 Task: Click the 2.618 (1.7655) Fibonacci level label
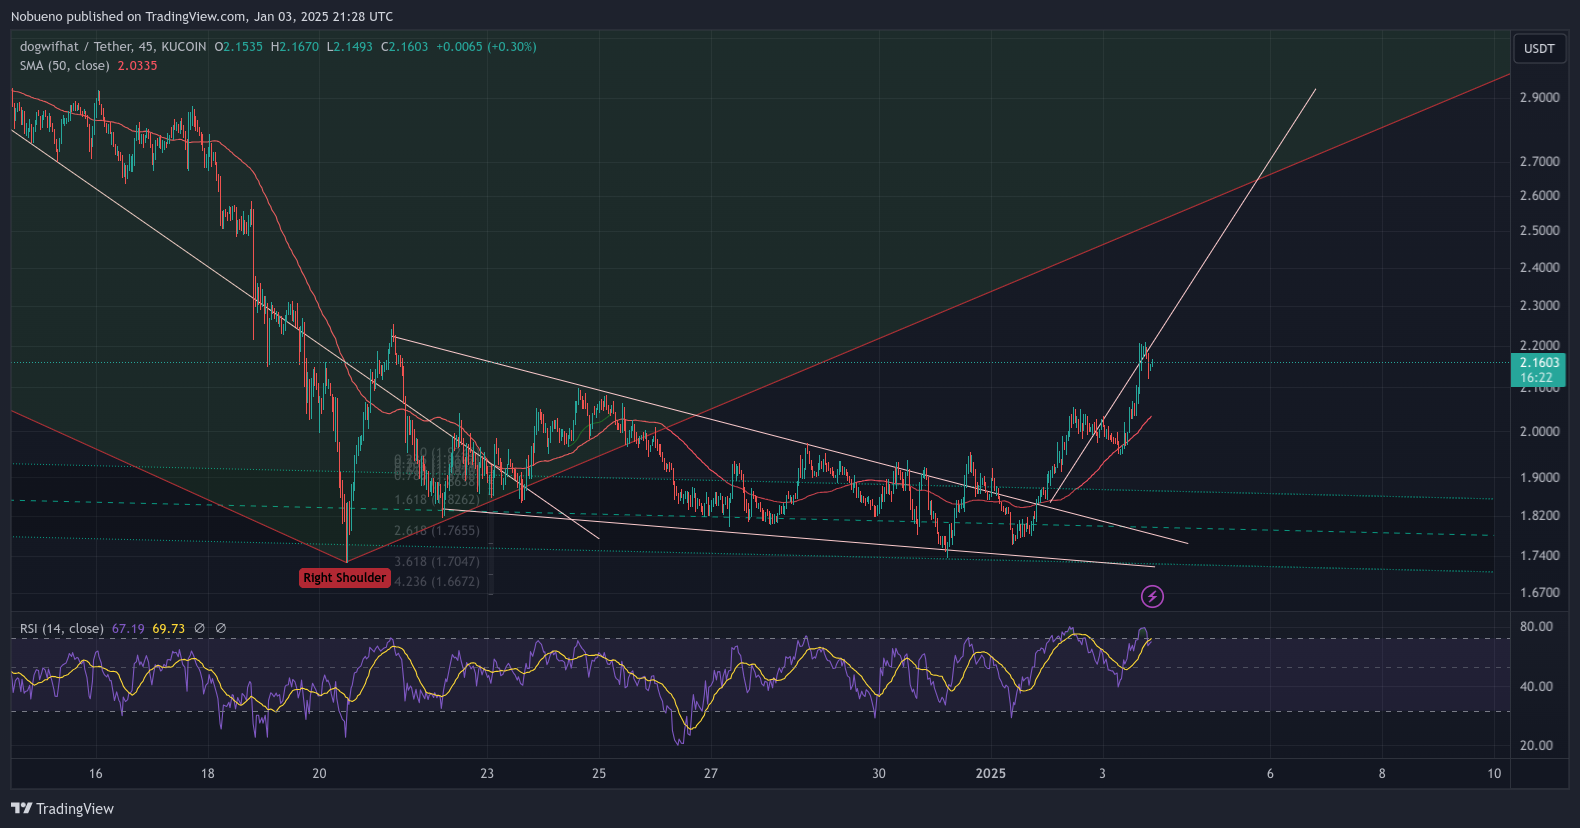(437, 530)
